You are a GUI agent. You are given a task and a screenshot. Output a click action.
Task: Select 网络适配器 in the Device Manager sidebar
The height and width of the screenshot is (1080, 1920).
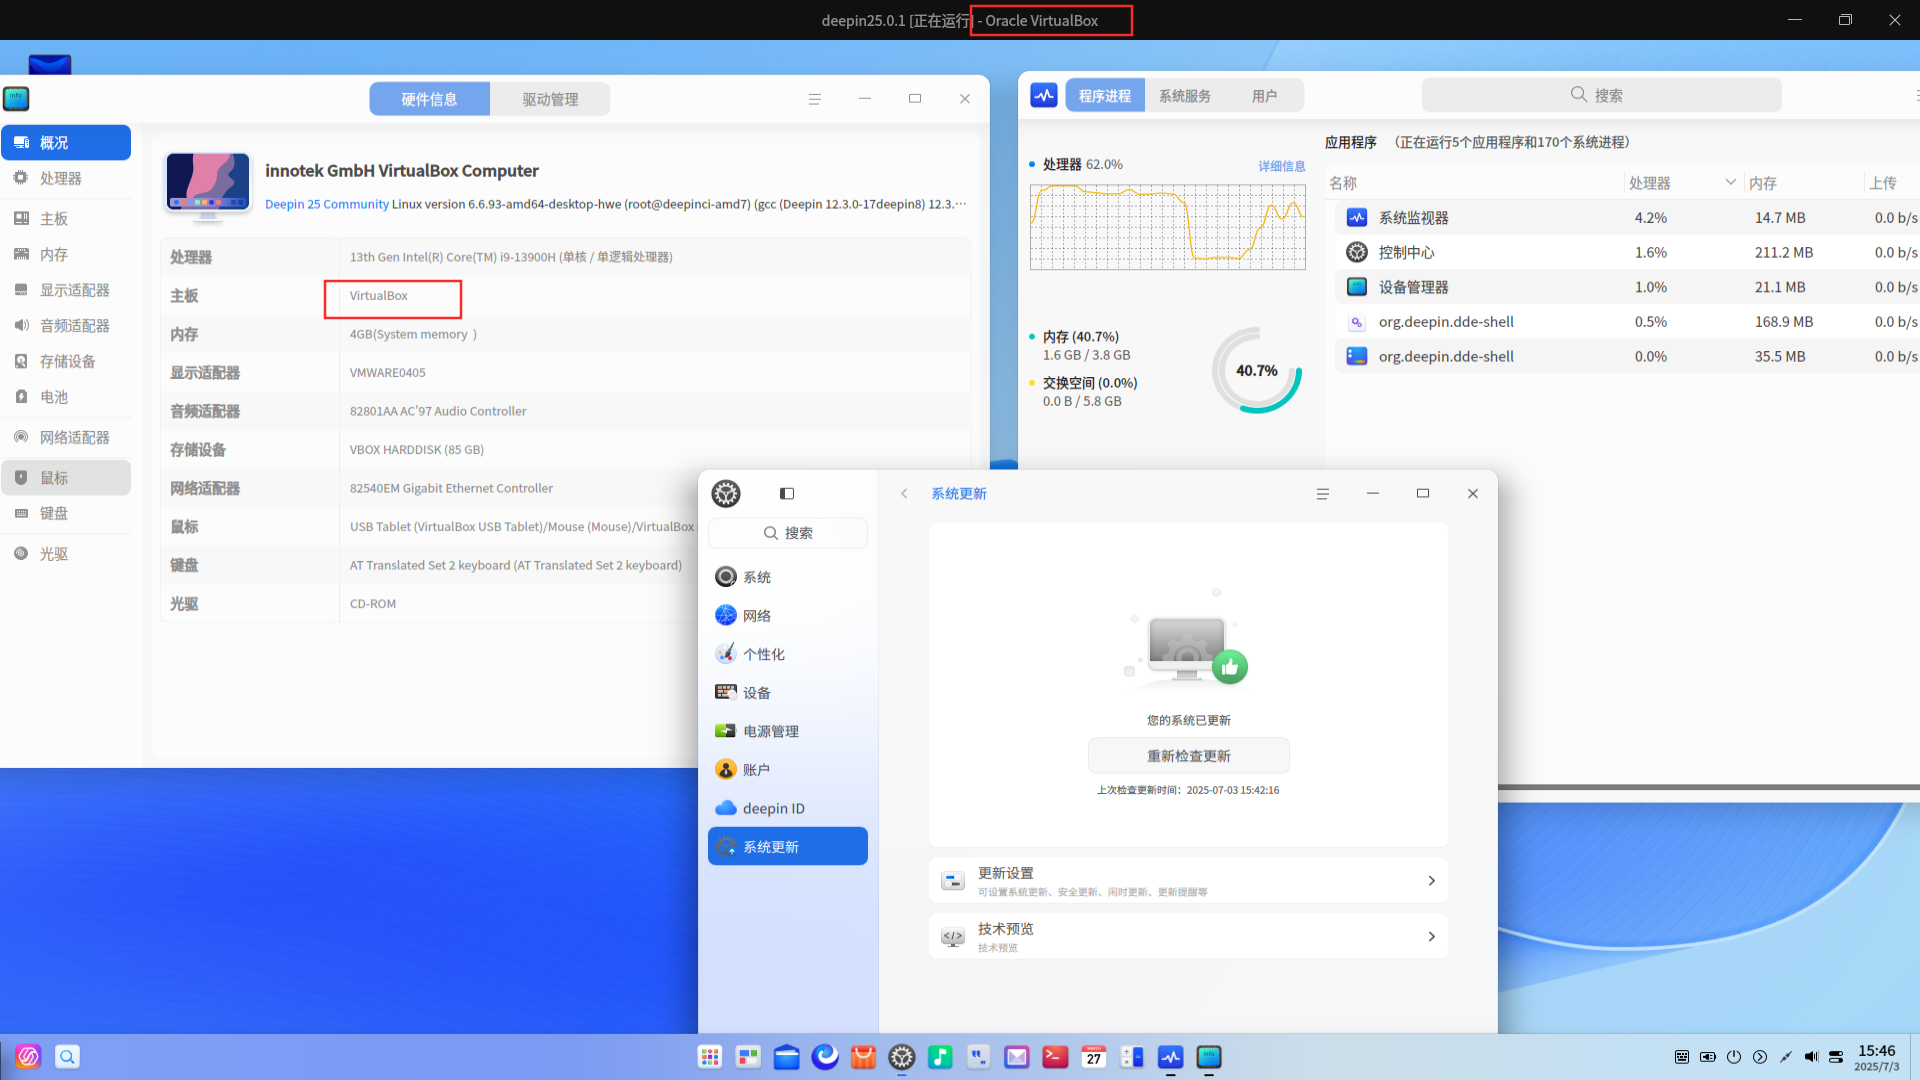pos(66,437)
